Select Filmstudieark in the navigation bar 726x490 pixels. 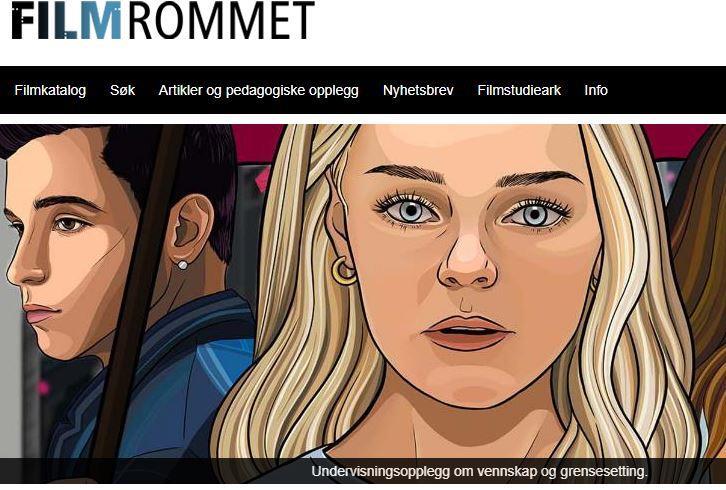click(x=519, y=90)
